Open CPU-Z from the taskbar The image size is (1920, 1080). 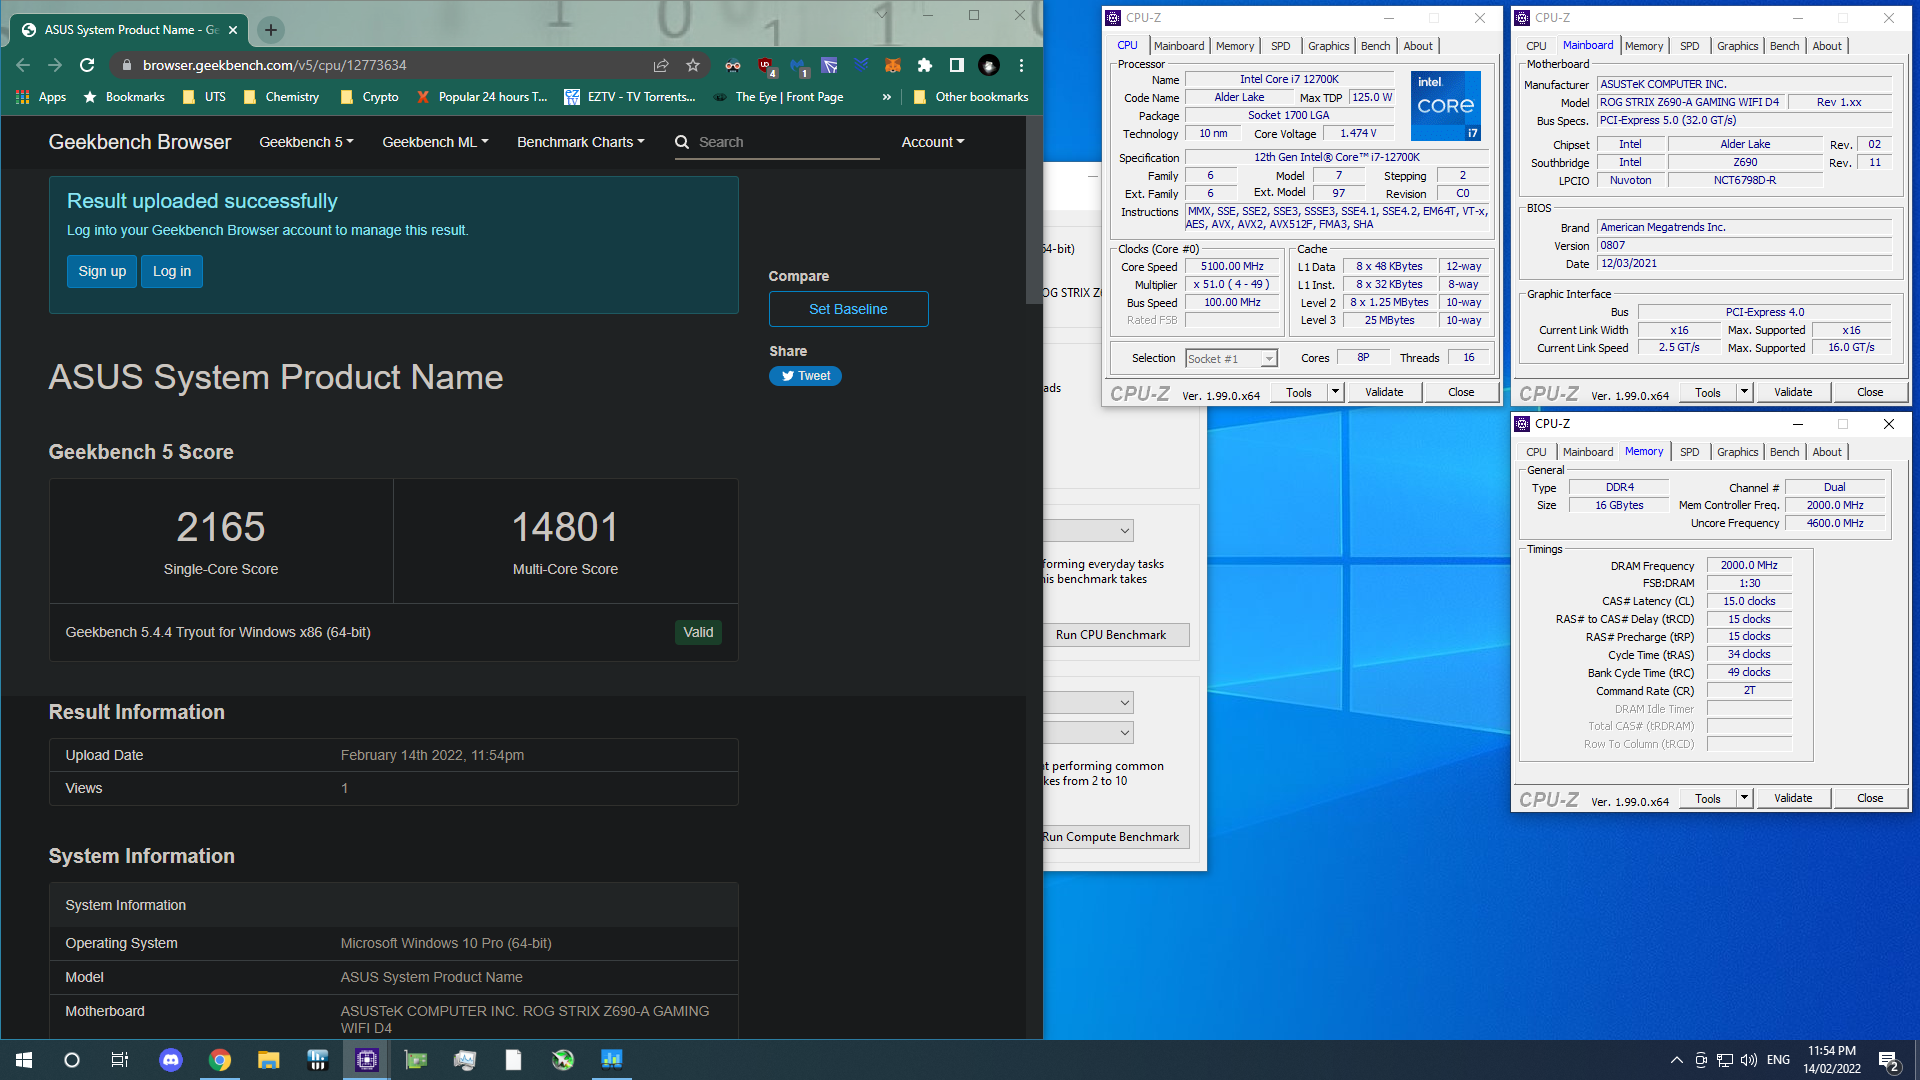tap(366, 1060)
